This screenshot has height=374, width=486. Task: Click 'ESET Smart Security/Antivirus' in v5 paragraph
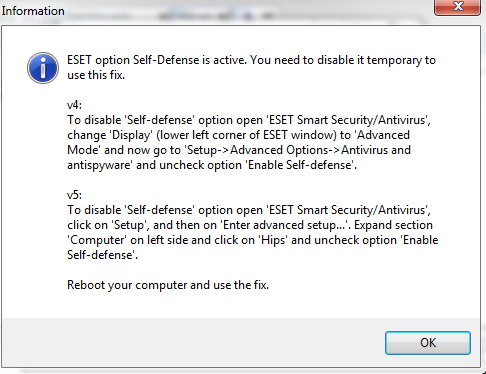(x=347, y=210)
